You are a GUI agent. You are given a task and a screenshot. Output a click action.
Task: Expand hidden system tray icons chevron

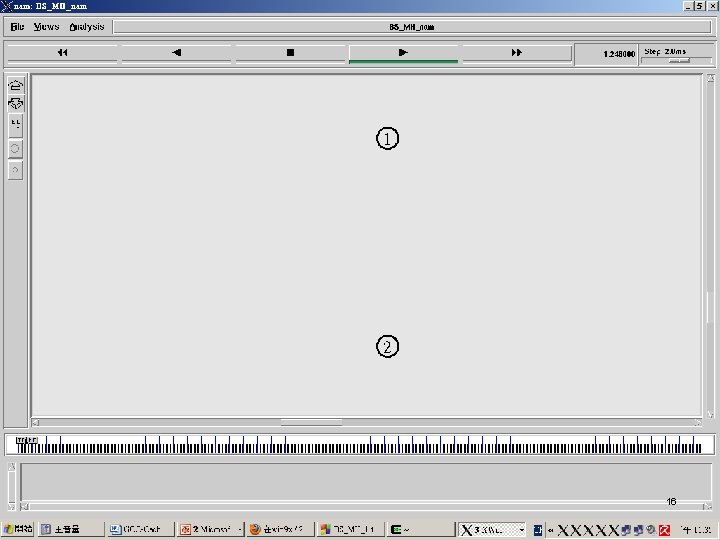pyautogui.click(x=551, y=530)
